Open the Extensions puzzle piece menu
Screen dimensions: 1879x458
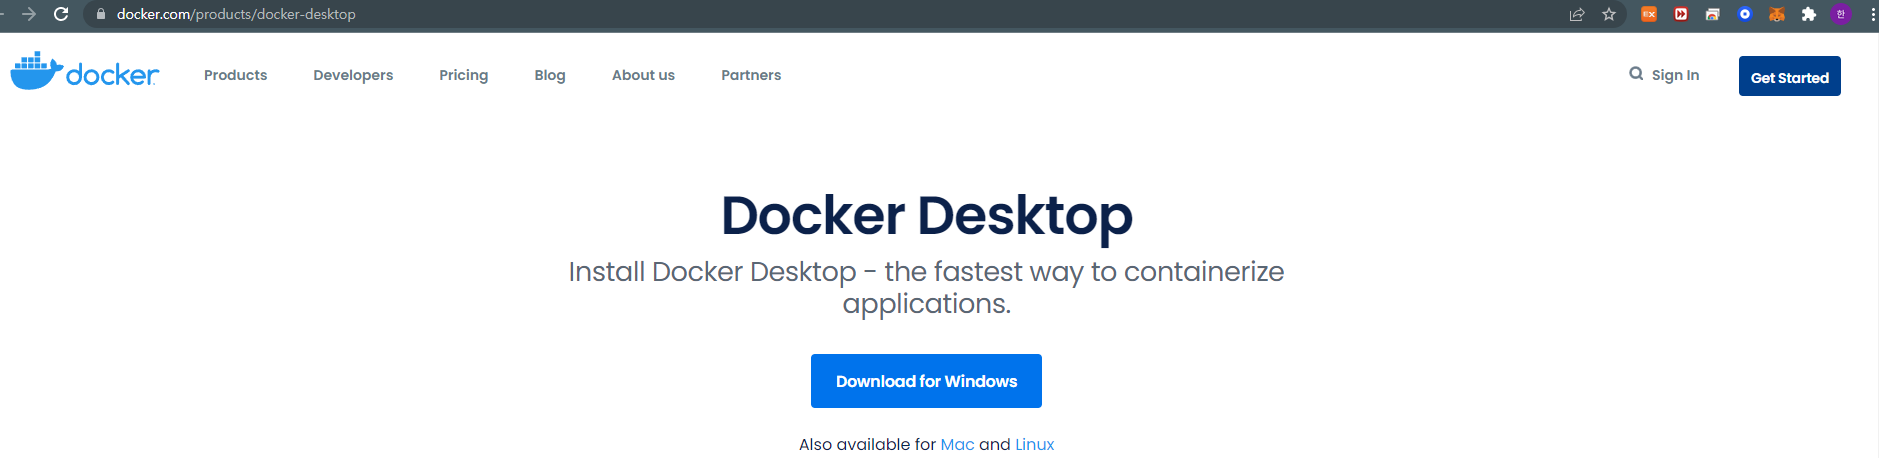pos(1809,14)
